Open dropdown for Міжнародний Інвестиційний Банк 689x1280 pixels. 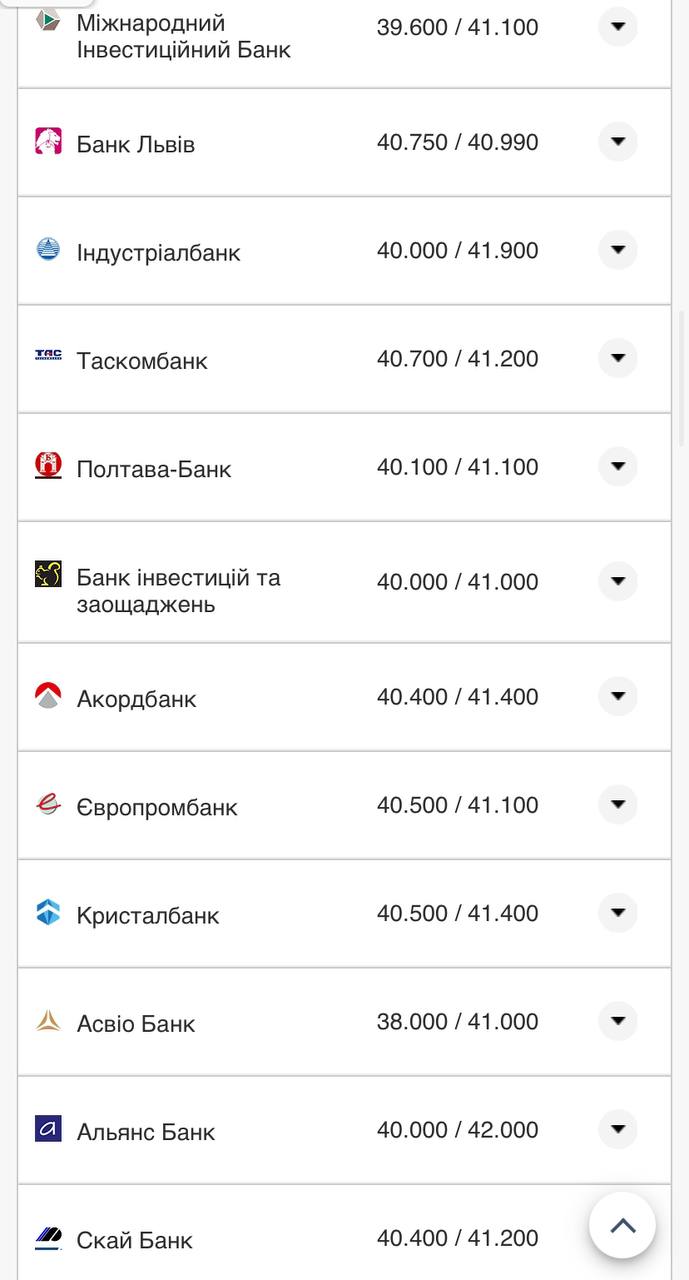(618, 27)
